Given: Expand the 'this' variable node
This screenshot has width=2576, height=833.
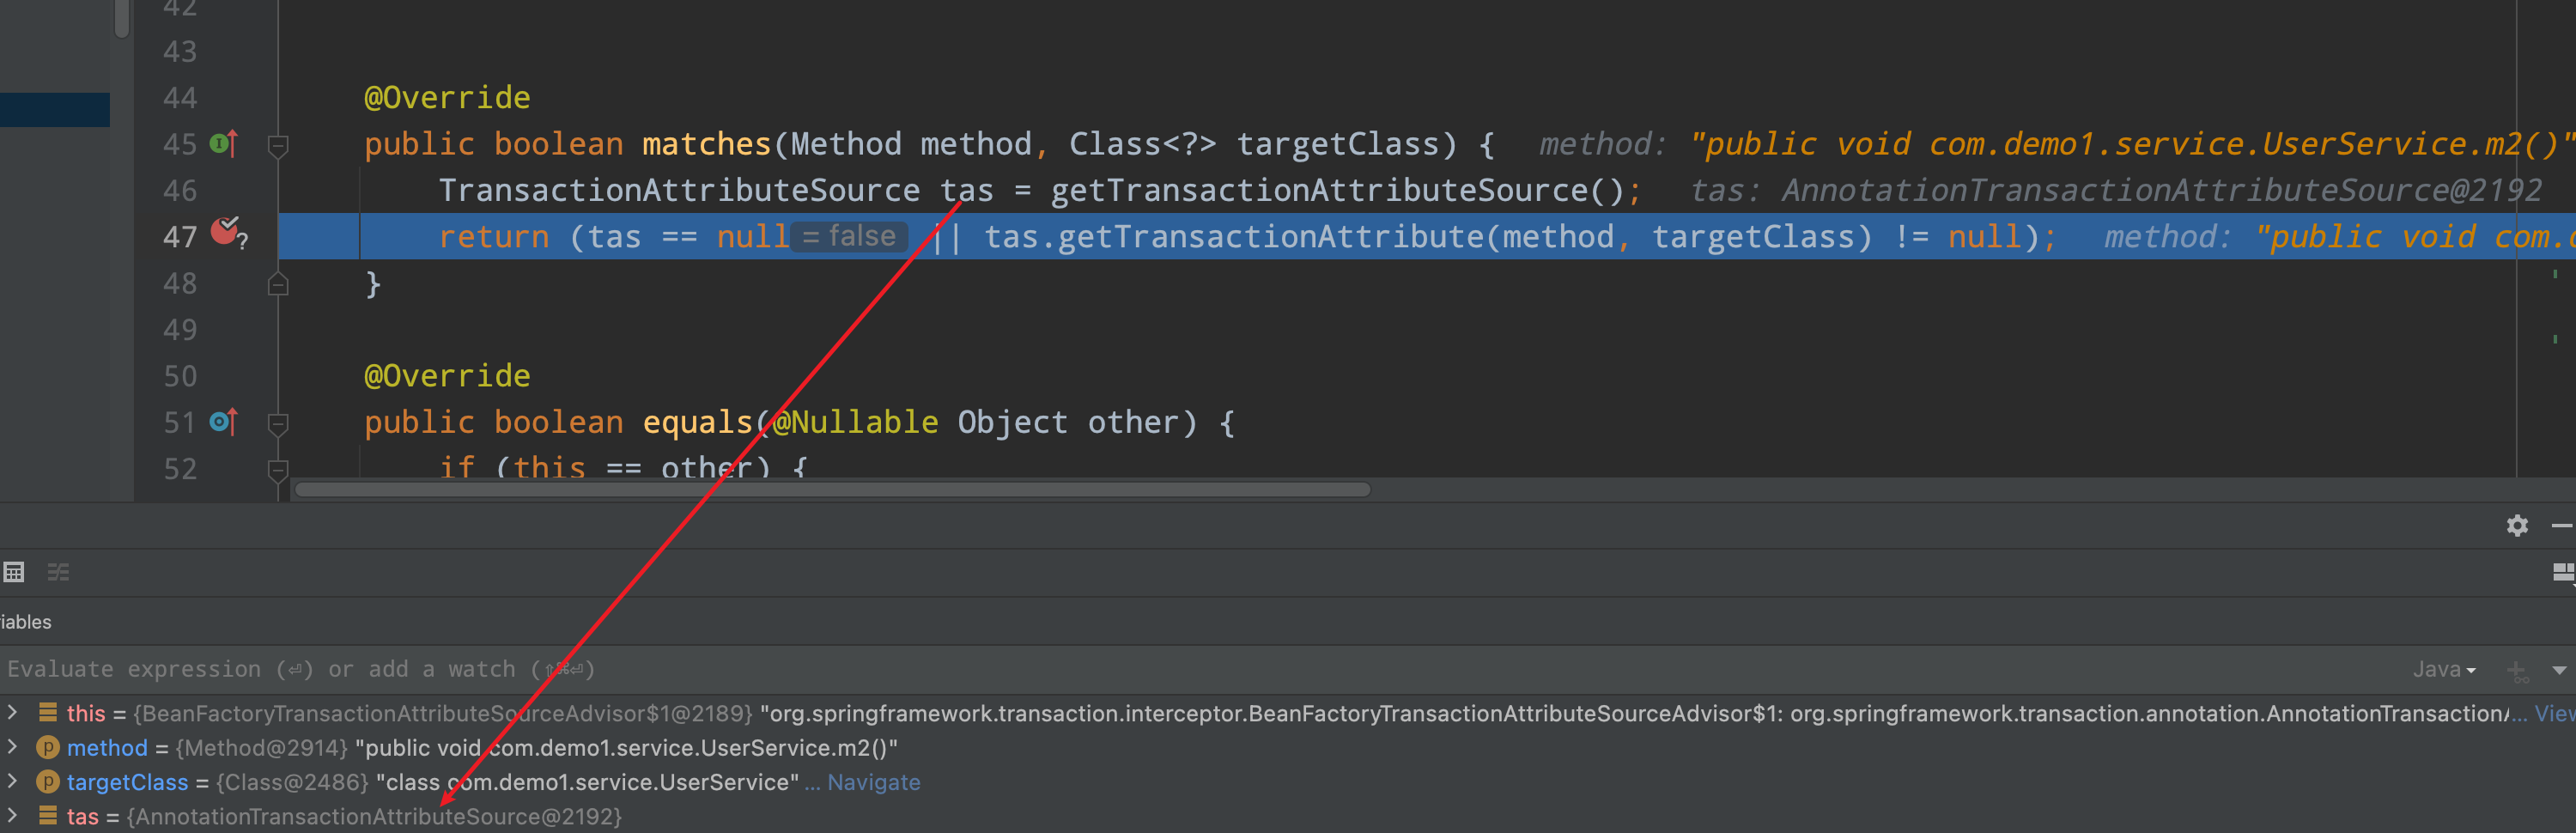Looking at the screenshot, I should (x=12, y=713).
